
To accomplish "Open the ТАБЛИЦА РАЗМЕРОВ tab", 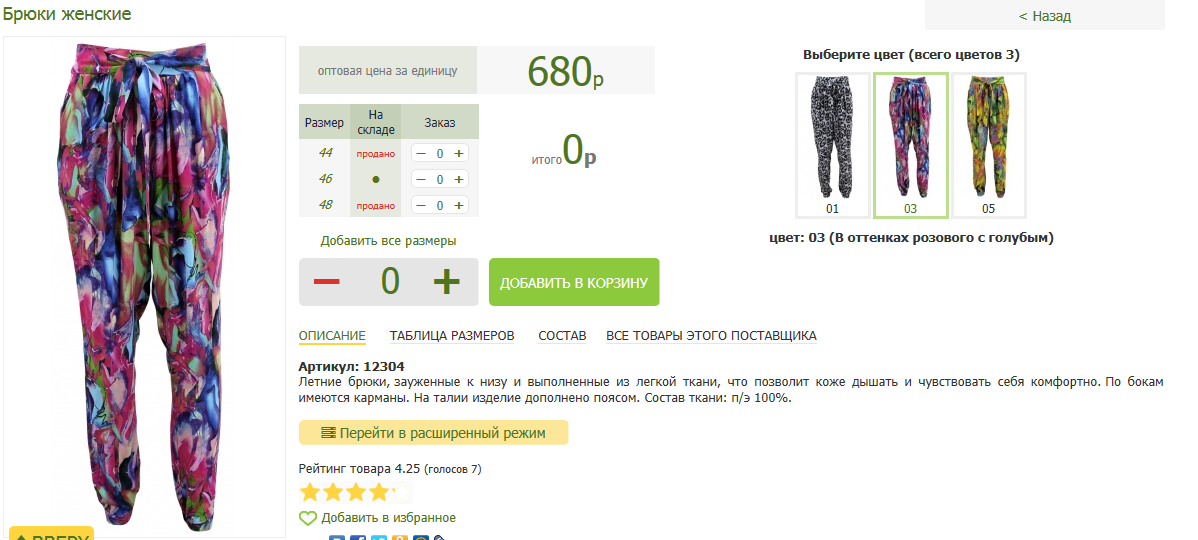I will pyautogui.click(x=452, y=336).
